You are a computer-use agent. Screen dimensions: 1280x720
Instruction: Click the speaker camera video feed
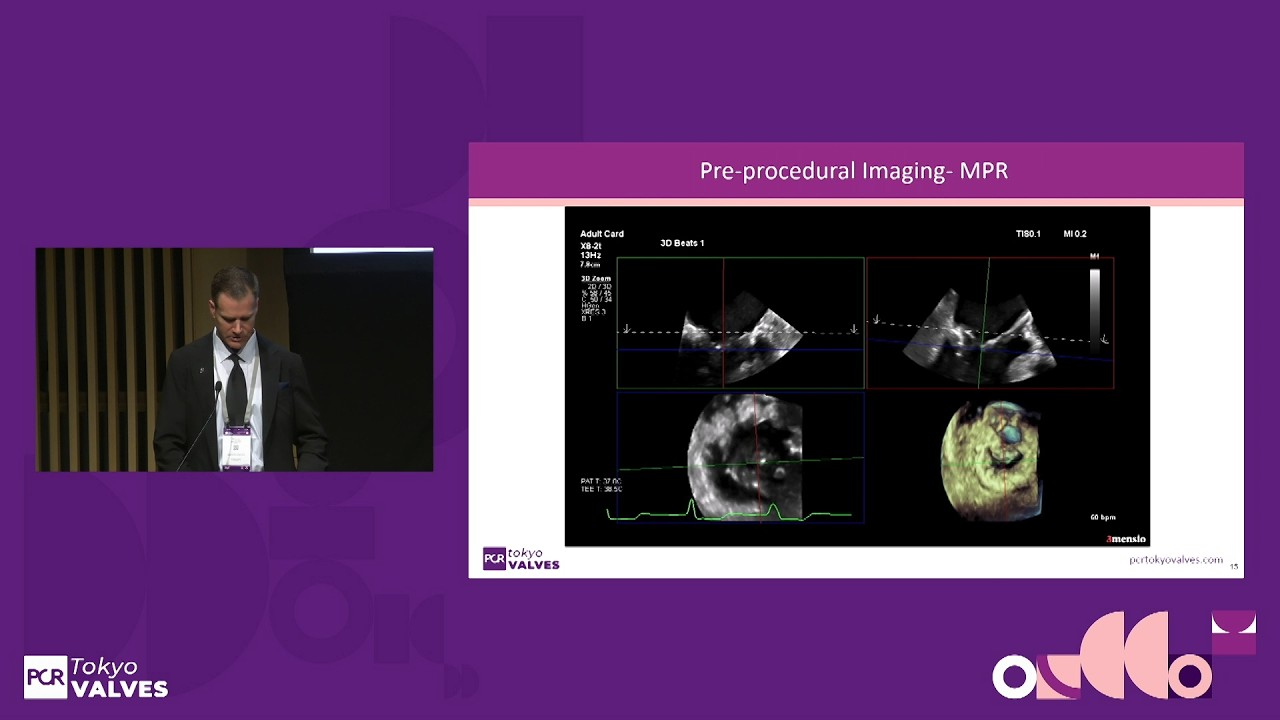pos(234,360)
